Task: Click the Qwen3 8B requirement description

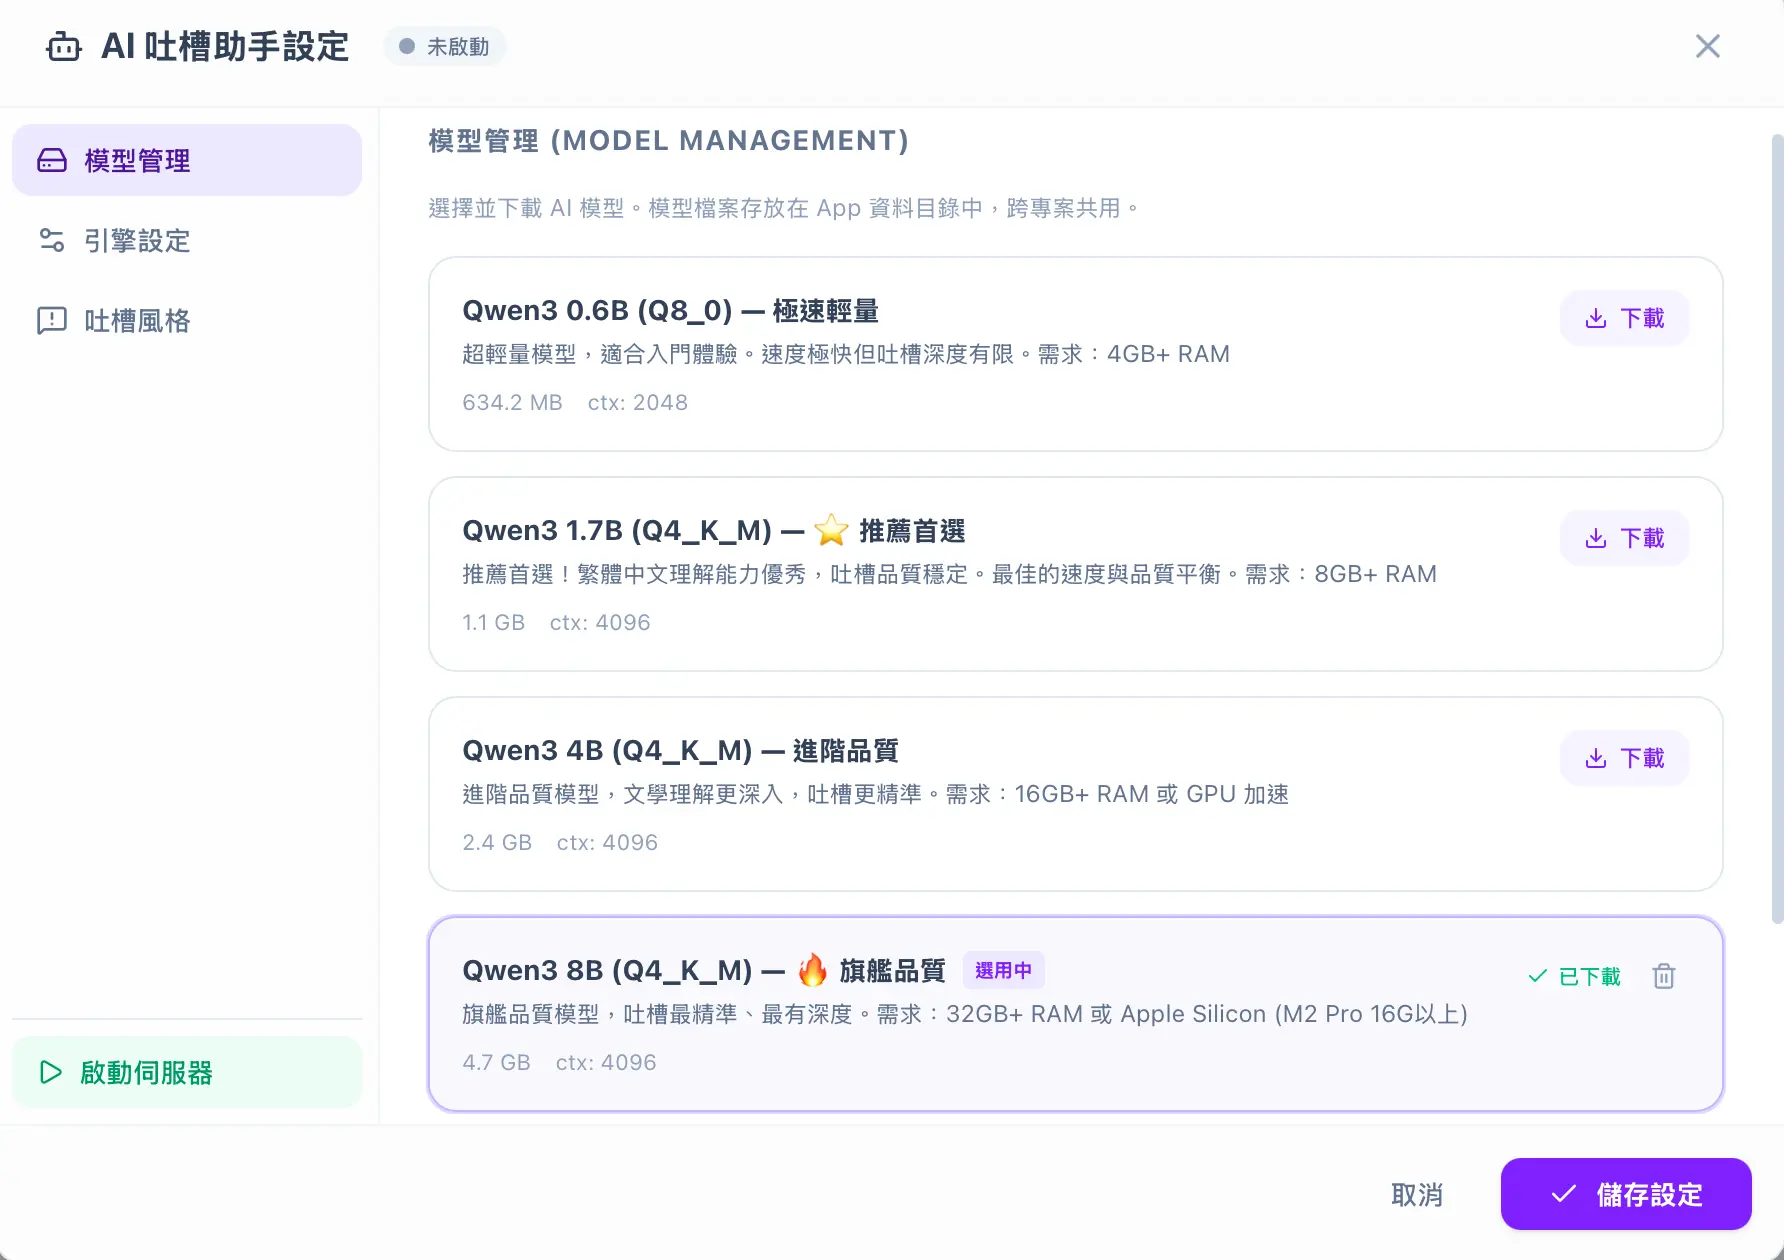Action: 965,1014
